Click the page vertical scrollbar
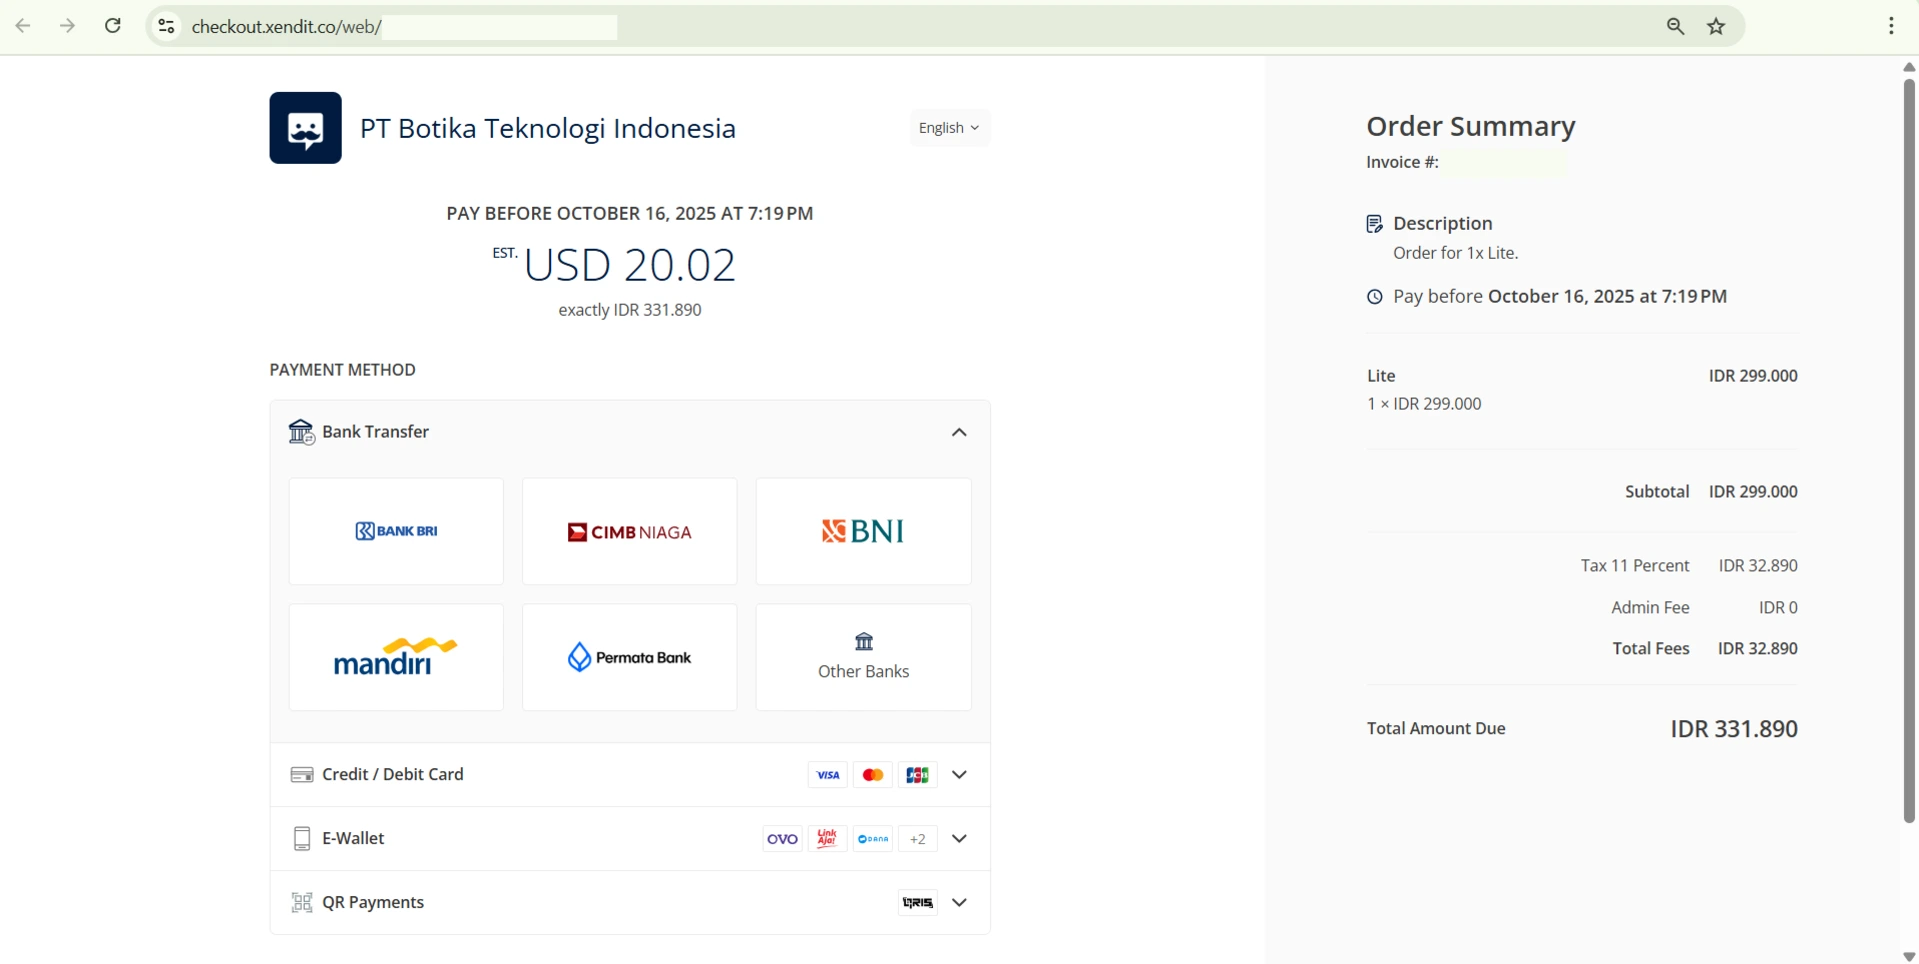 (x=1909, y=450)
